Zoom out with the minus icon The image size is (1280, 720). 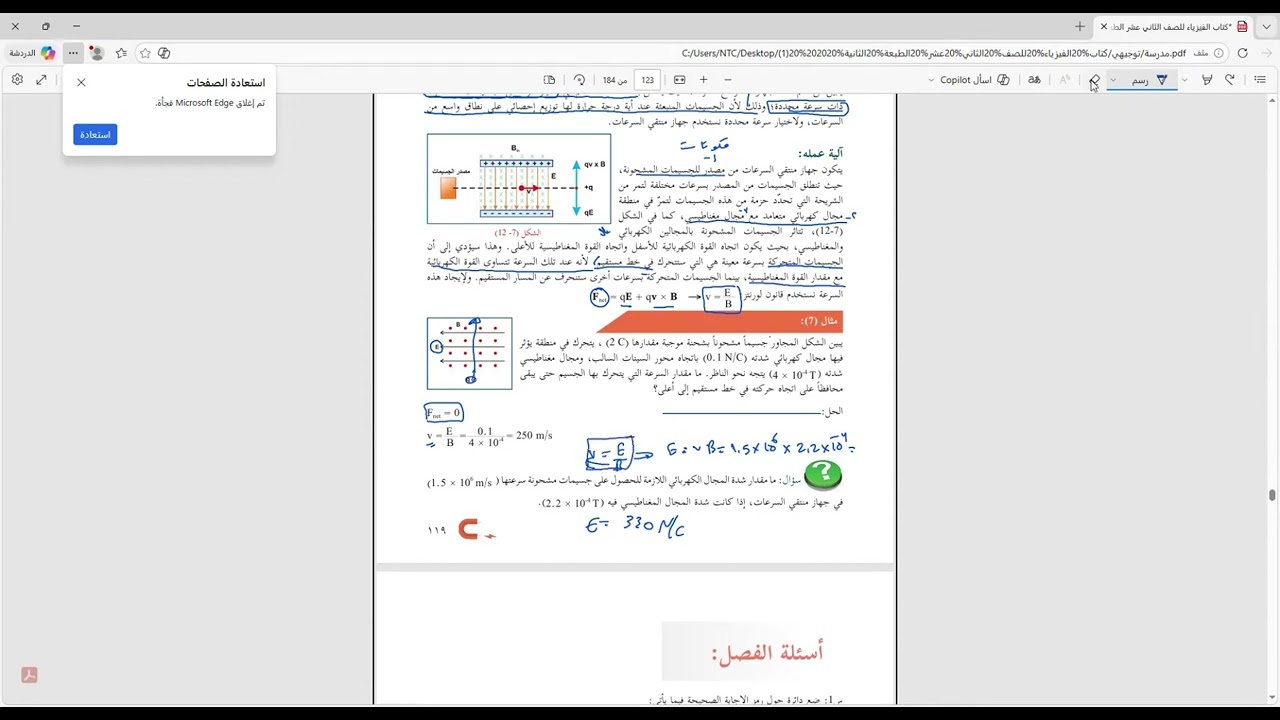coord(728,80)
